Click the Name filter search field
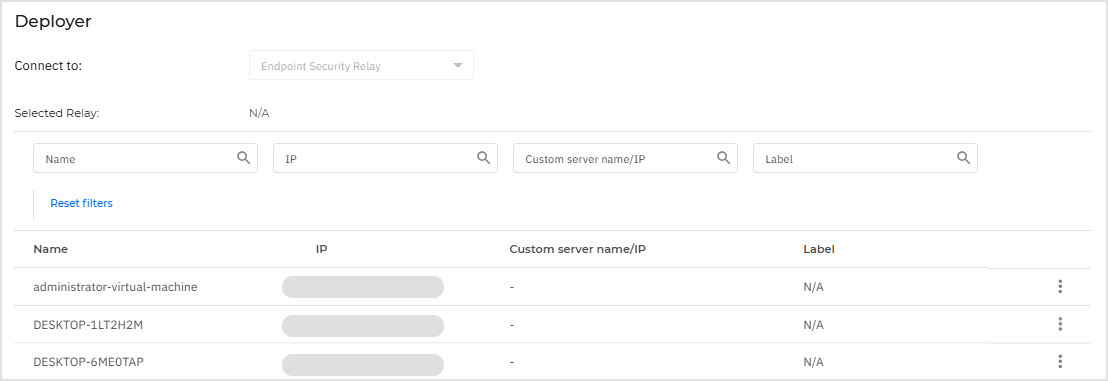1108x381 pixels. point(145,158)
